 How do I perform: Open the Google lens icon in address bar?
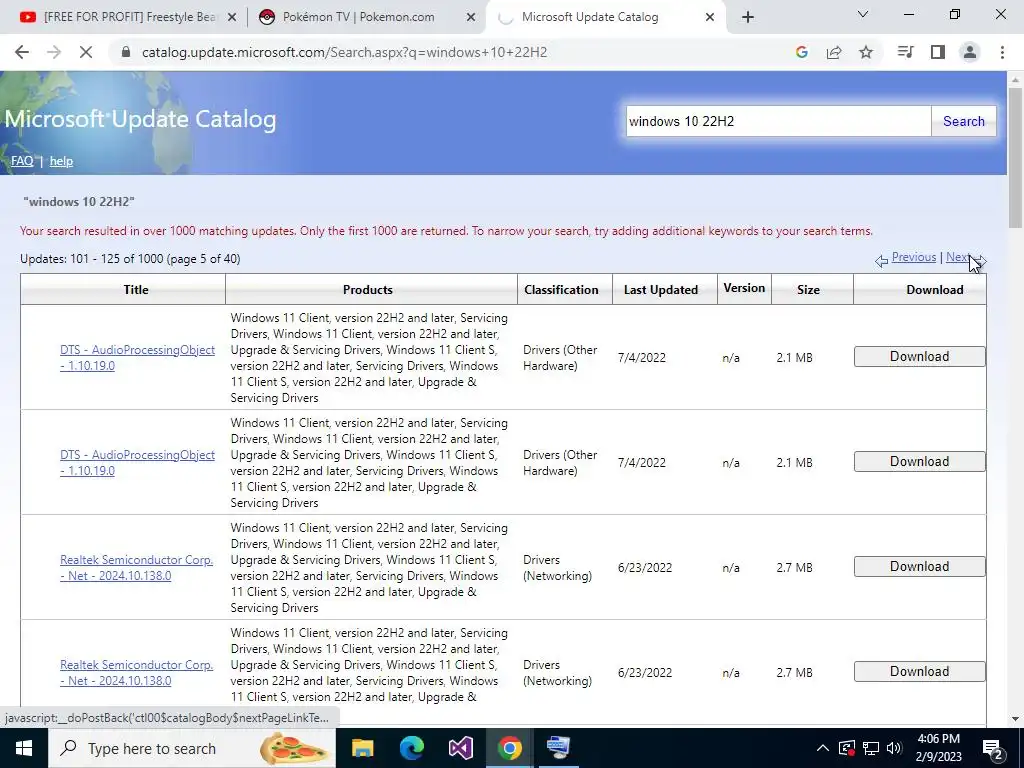(801, 52)
